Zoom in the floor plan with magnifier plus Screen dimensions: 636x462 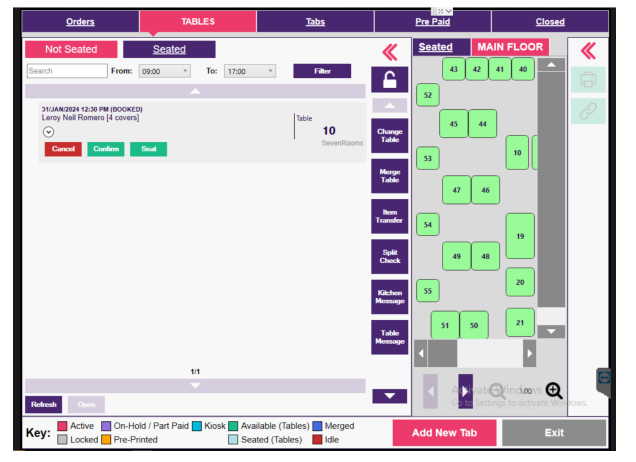click(554, 391)
